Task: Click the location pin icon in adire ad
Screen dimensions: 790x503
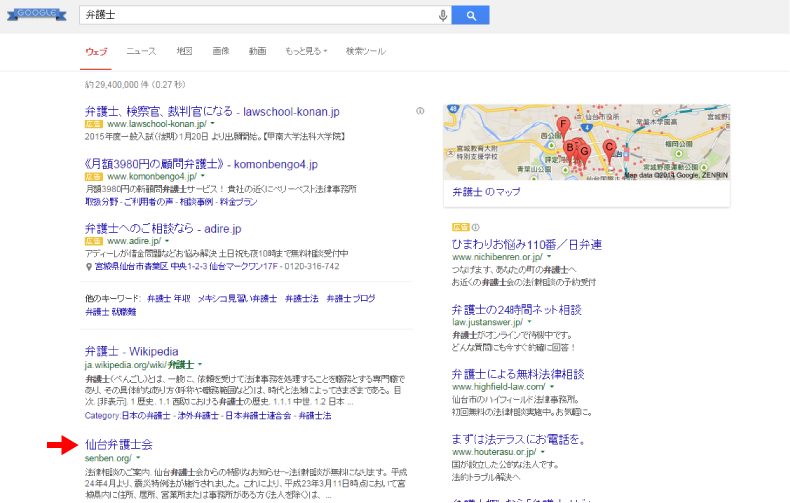Action: pos(89,267)
